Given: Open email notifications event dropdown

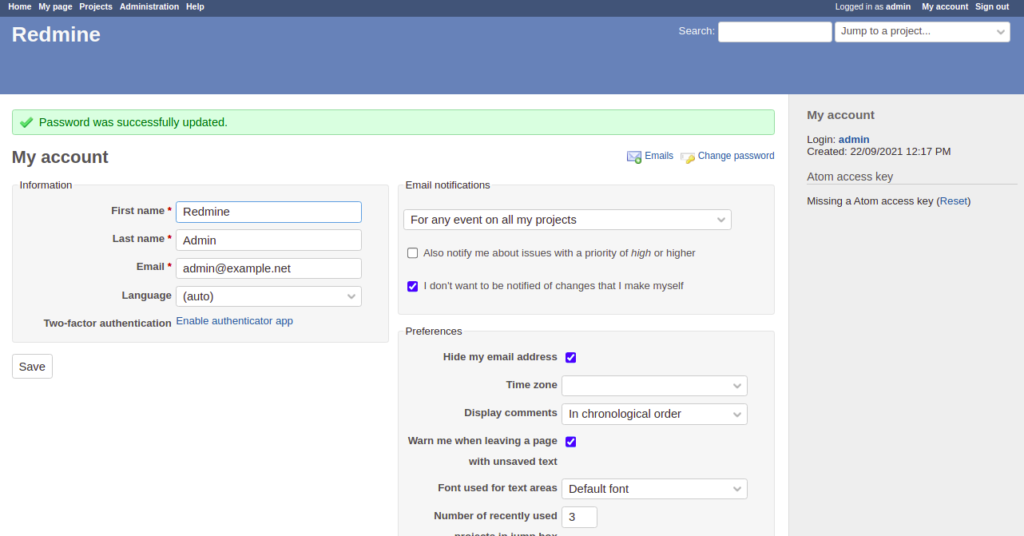Looking at the screenshot, I should coord(567,220).
